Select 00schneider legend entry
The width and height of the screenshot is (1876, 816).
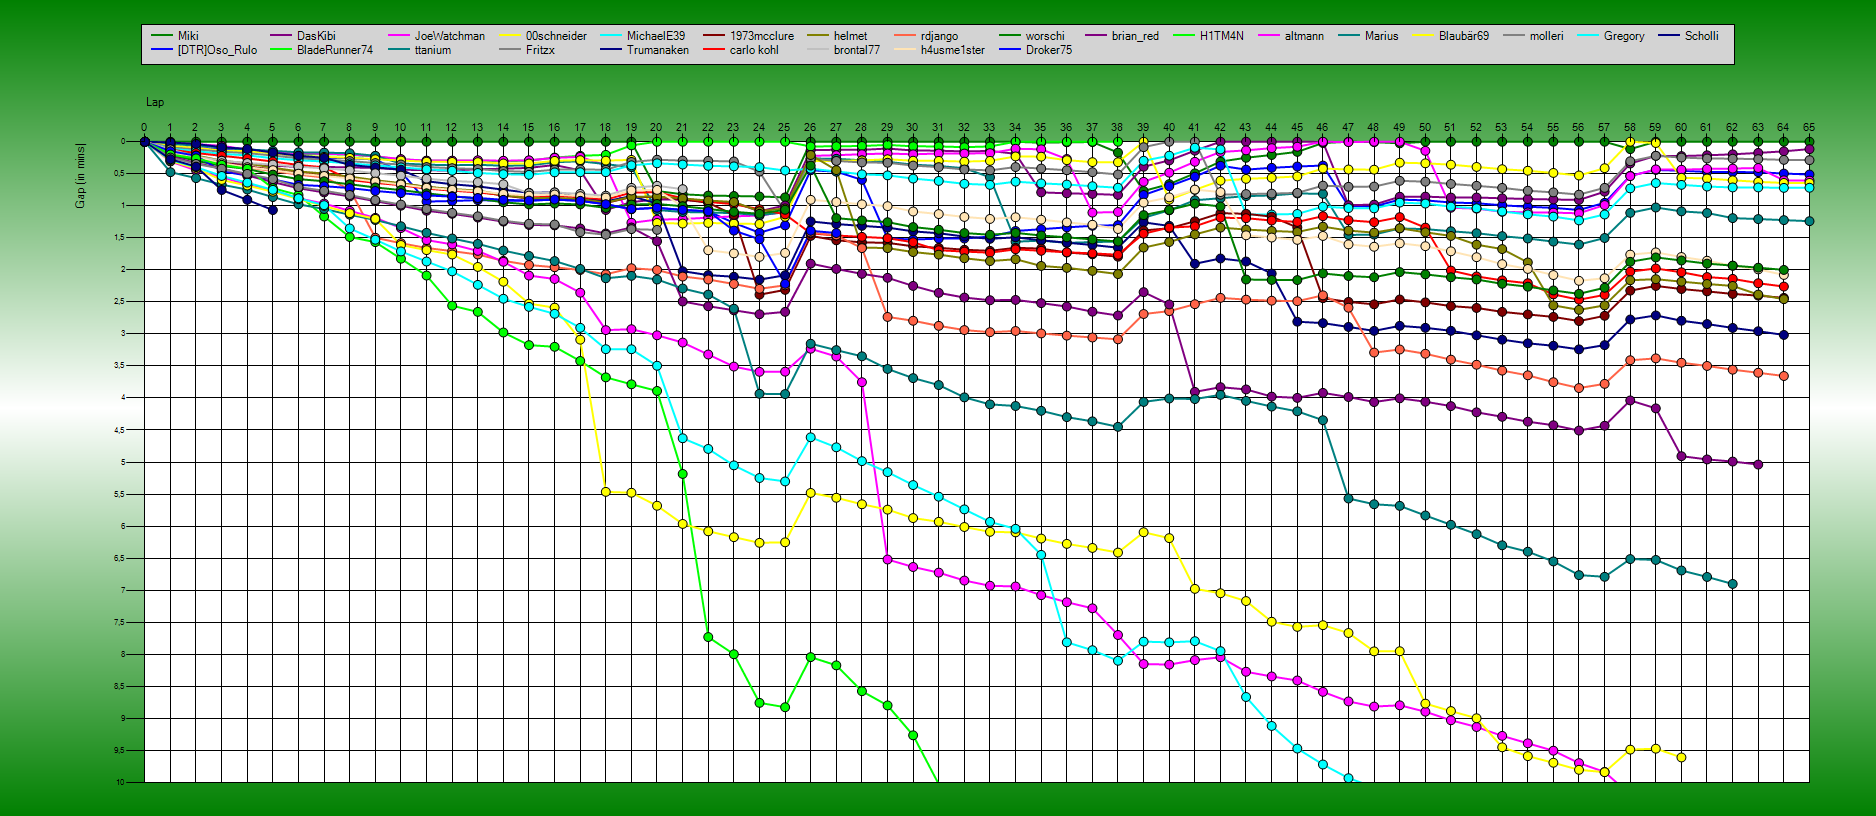(556, 36)
